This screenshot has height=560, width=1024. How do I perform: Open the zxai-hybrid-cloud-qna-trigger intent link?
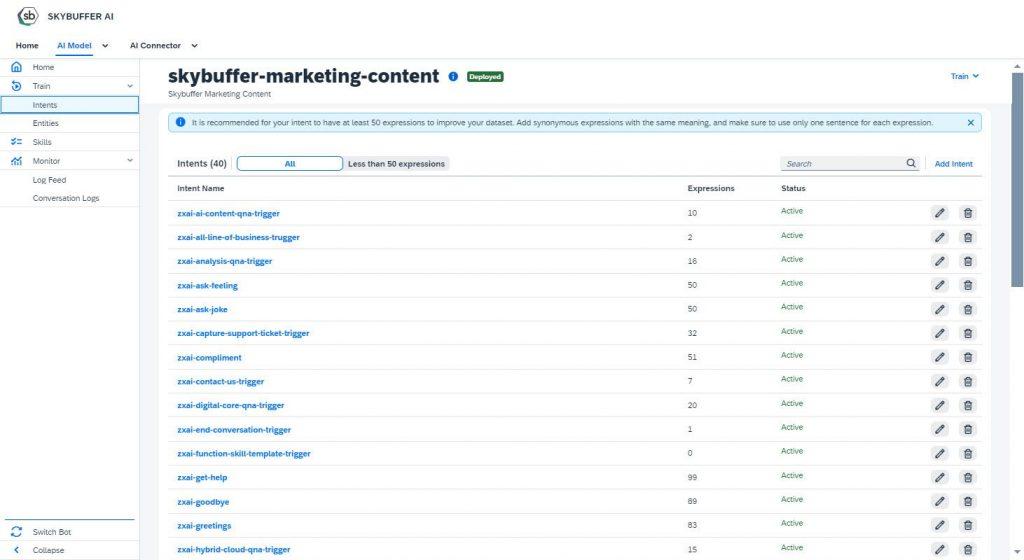(234, 550)
